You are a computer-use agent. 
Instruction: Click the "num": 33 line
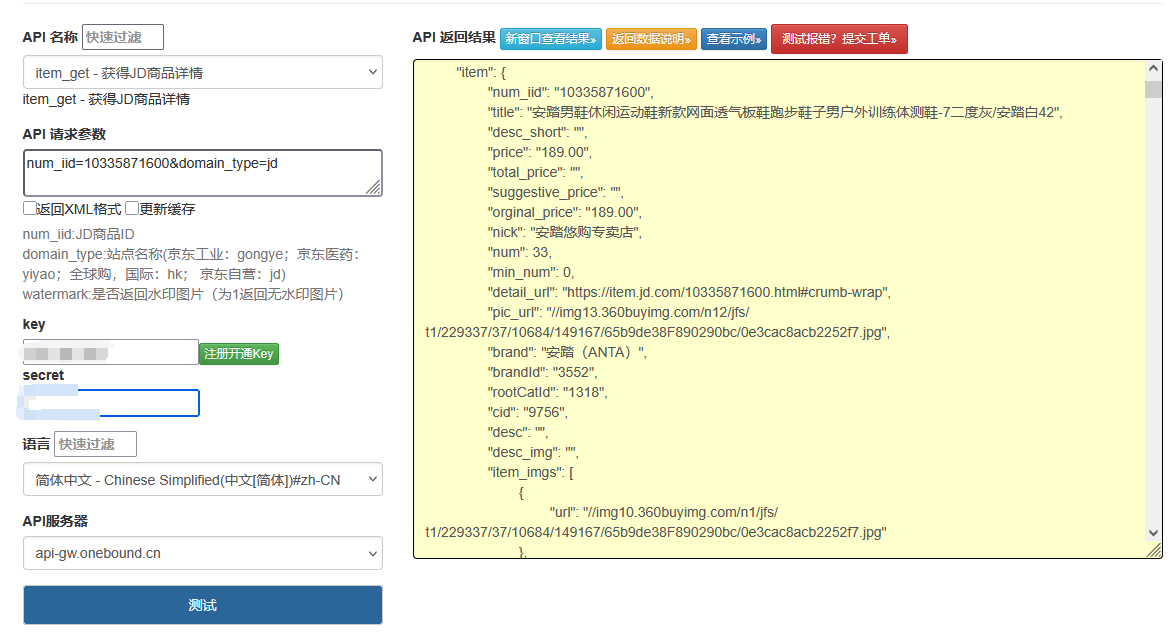(x=520, y=252)
